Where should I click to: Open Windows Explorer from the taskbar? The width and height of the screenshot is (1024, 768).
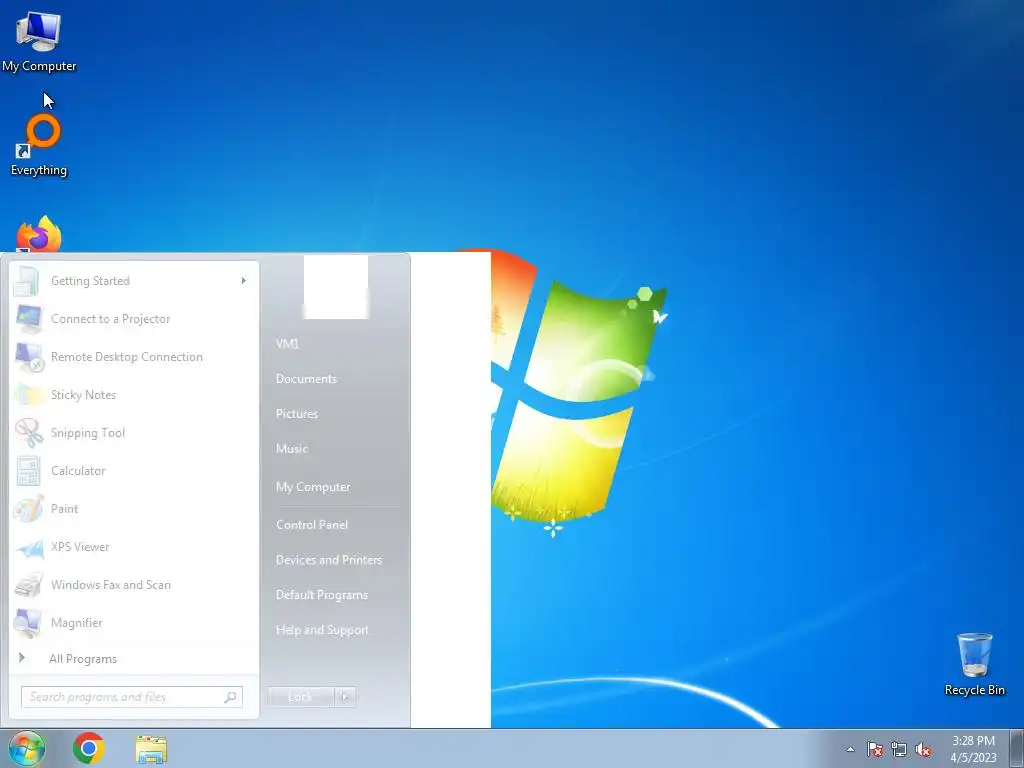pyautogui.click(x=151, y=749)
